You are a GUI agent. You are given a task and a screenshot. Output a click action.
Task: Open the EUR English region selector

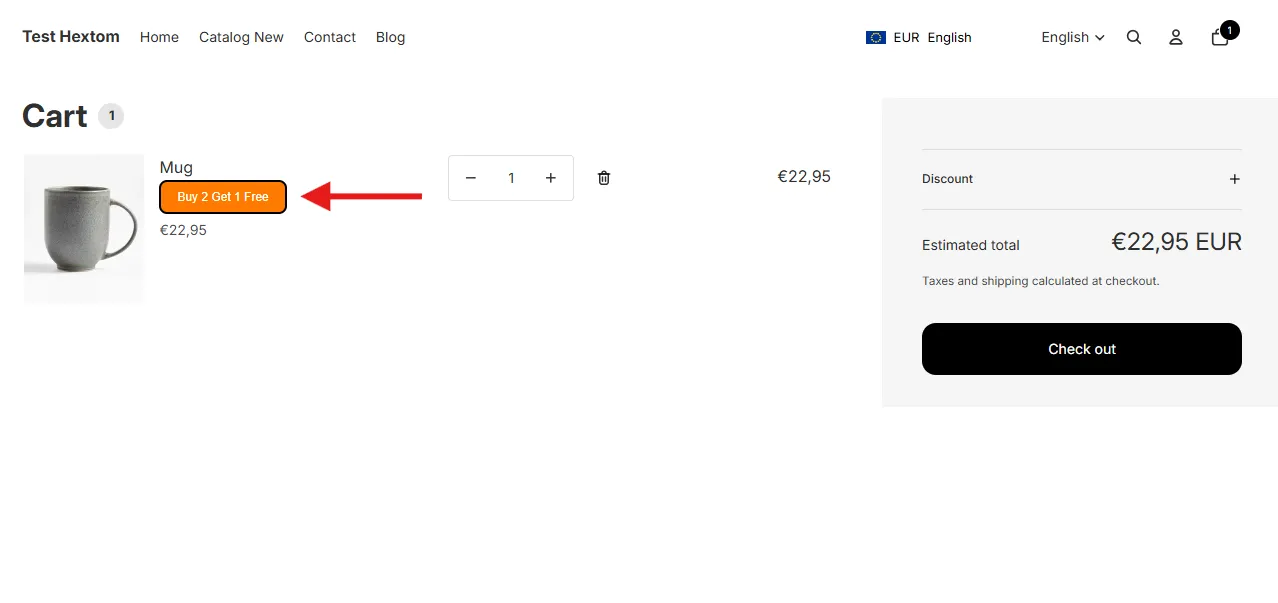(919, 37)
